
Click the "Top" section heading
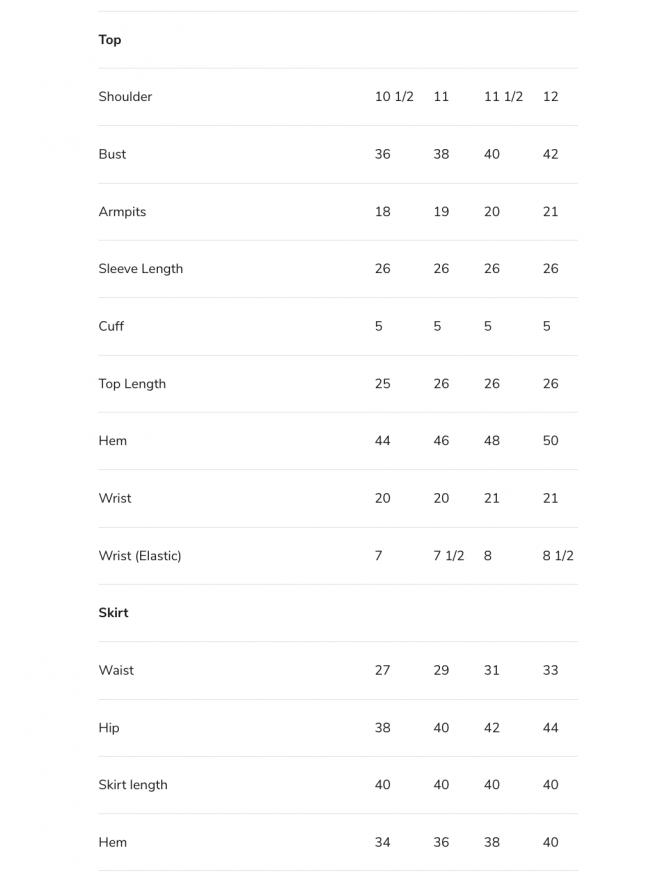tap(110, 40)
